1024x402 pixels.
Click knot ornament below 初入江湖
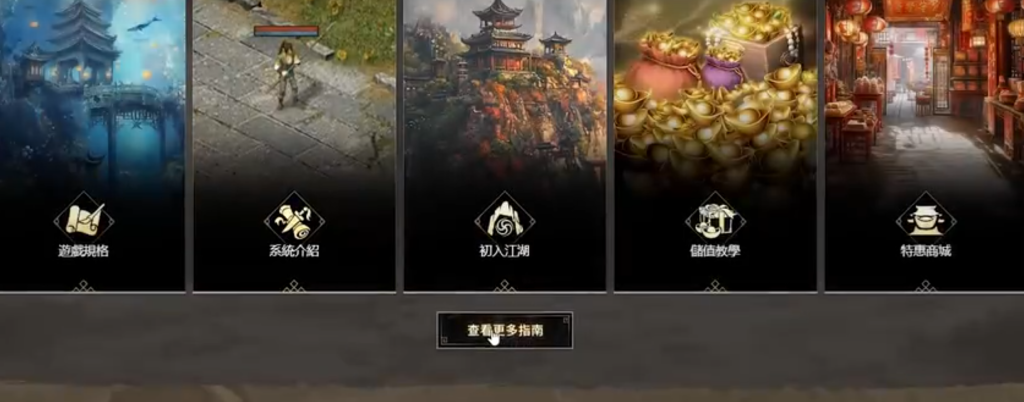(504, 286)
